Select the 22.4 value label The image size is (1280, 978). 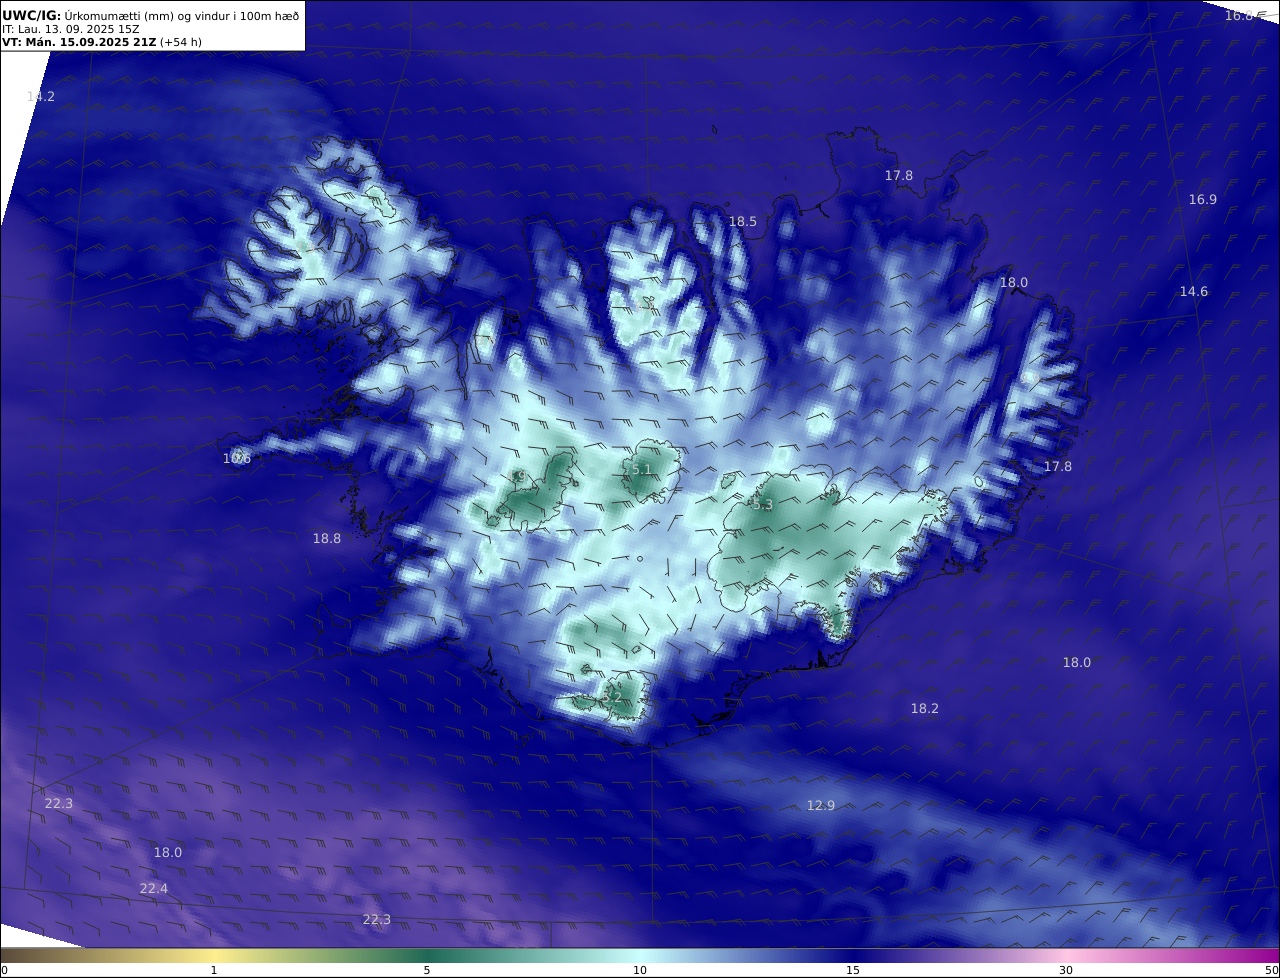[x=154, y=888]
